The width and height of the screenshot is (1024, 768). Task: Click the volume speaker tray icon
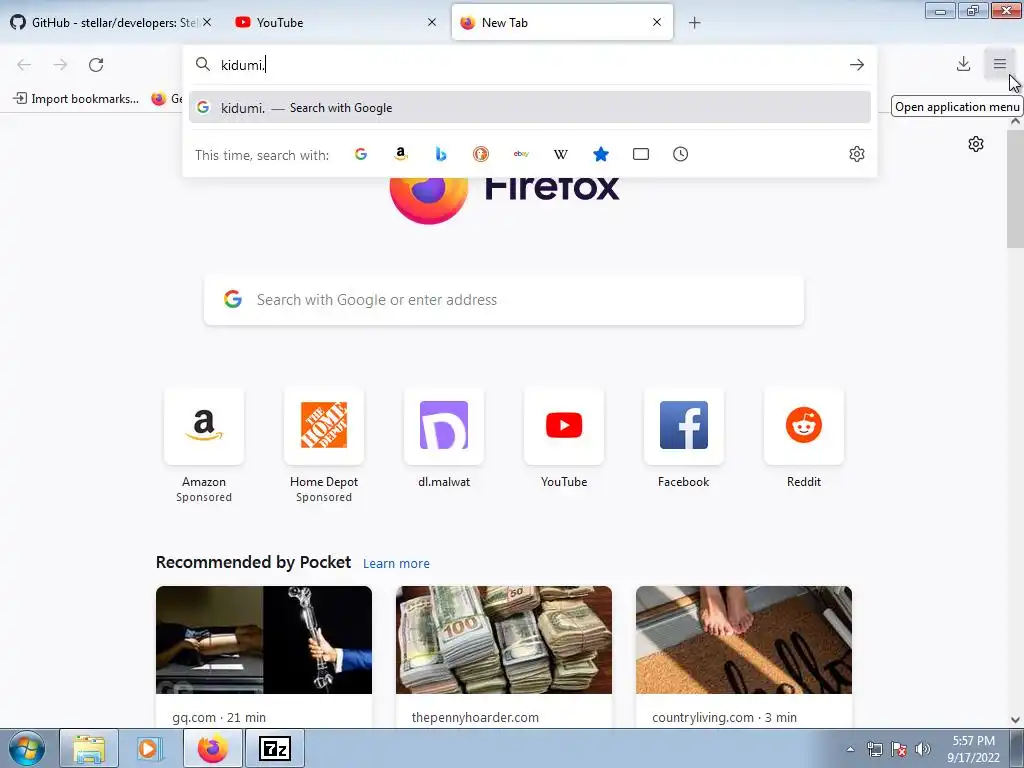923,749
